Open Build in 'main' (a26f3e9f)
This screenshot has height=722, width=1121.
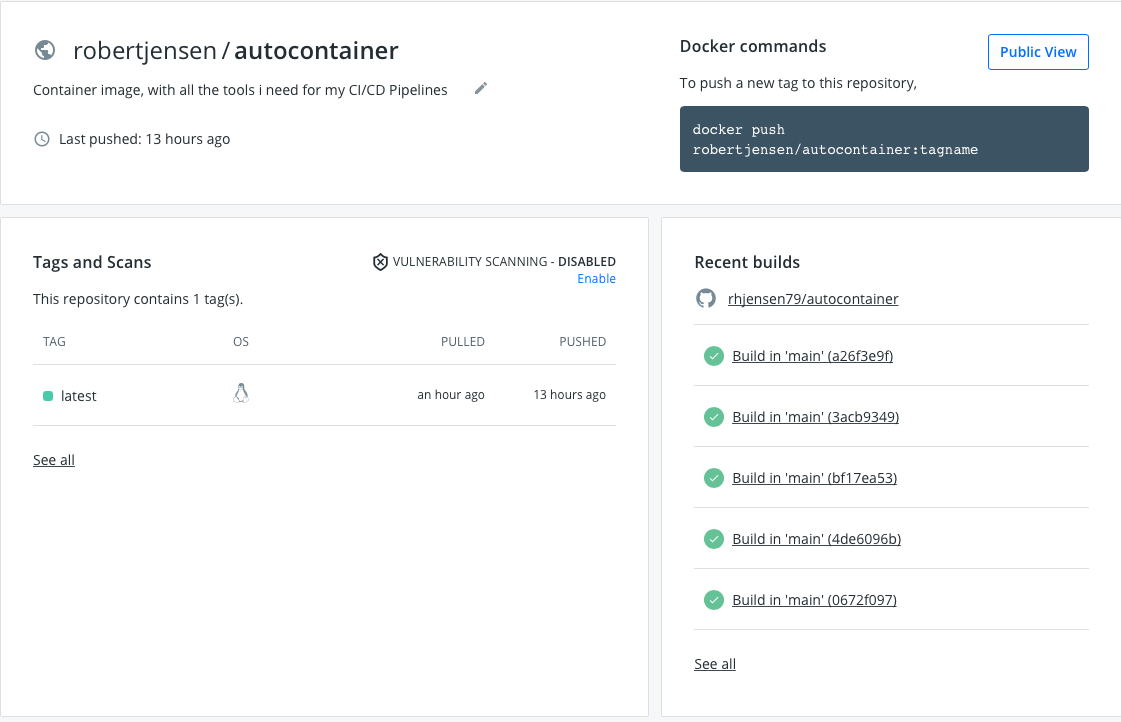(x=812, y=356)
